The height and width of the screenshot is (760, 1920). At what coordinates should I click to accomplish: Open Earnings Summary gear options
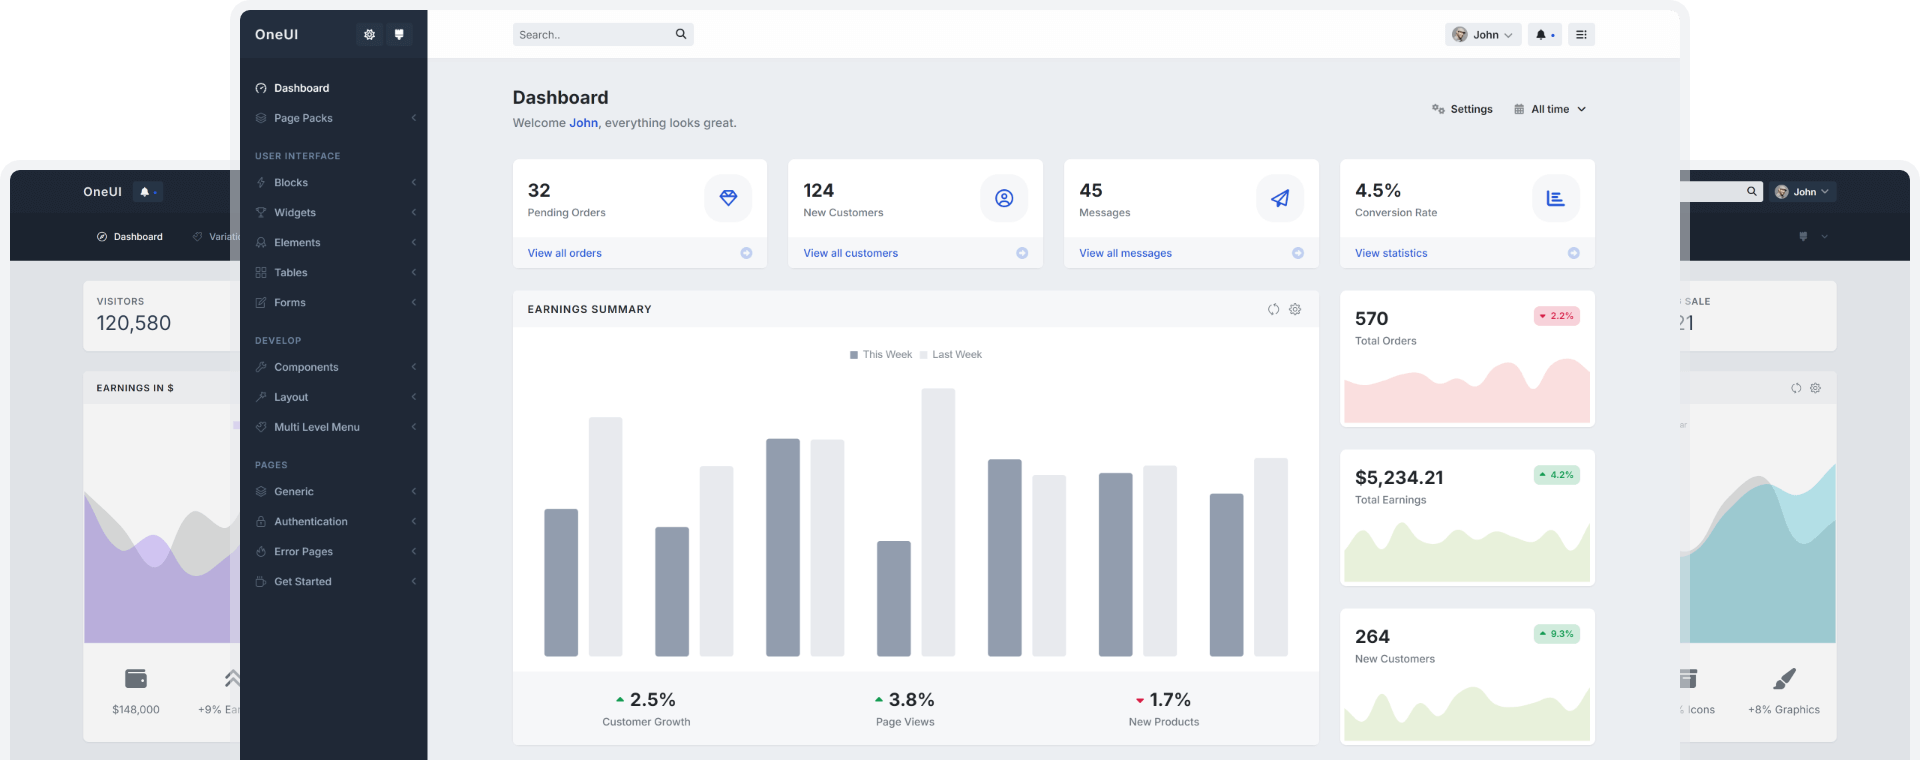(1295, 310)
